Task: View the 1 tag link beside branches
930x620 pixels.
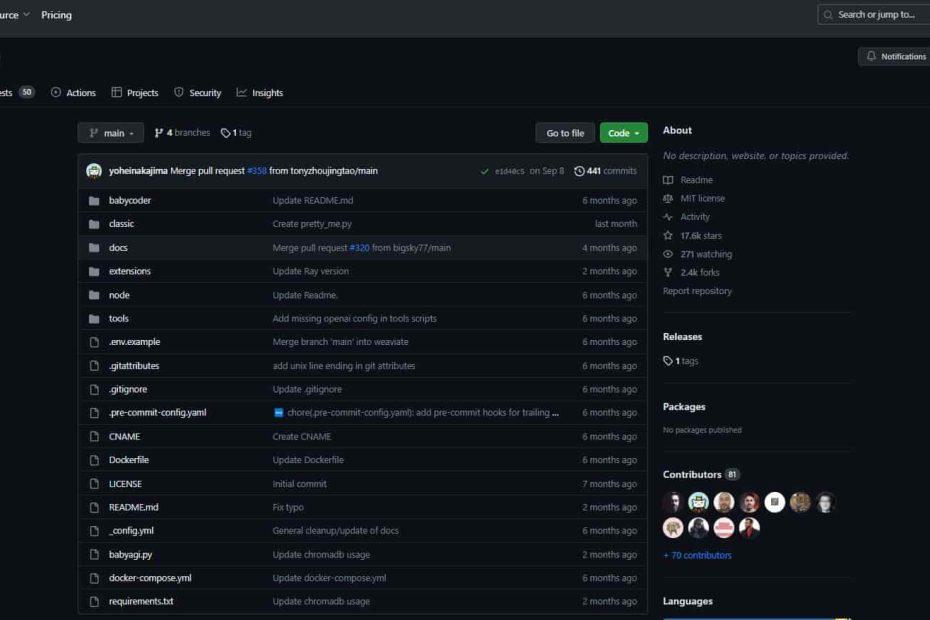Action: (x=236, y=133)
